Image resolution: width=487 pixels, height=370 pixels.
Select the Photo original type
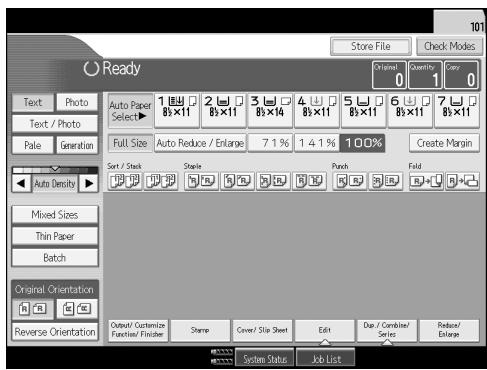tap(77, 102)
